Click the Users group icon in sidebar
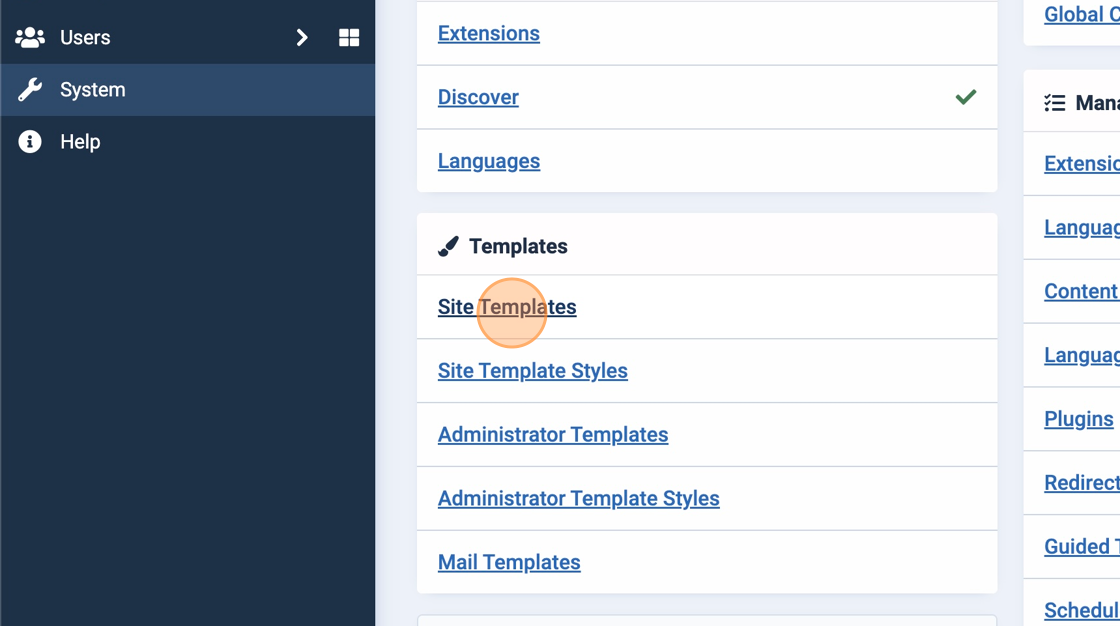The image size is (1120, 626). (x=30, y=38)
